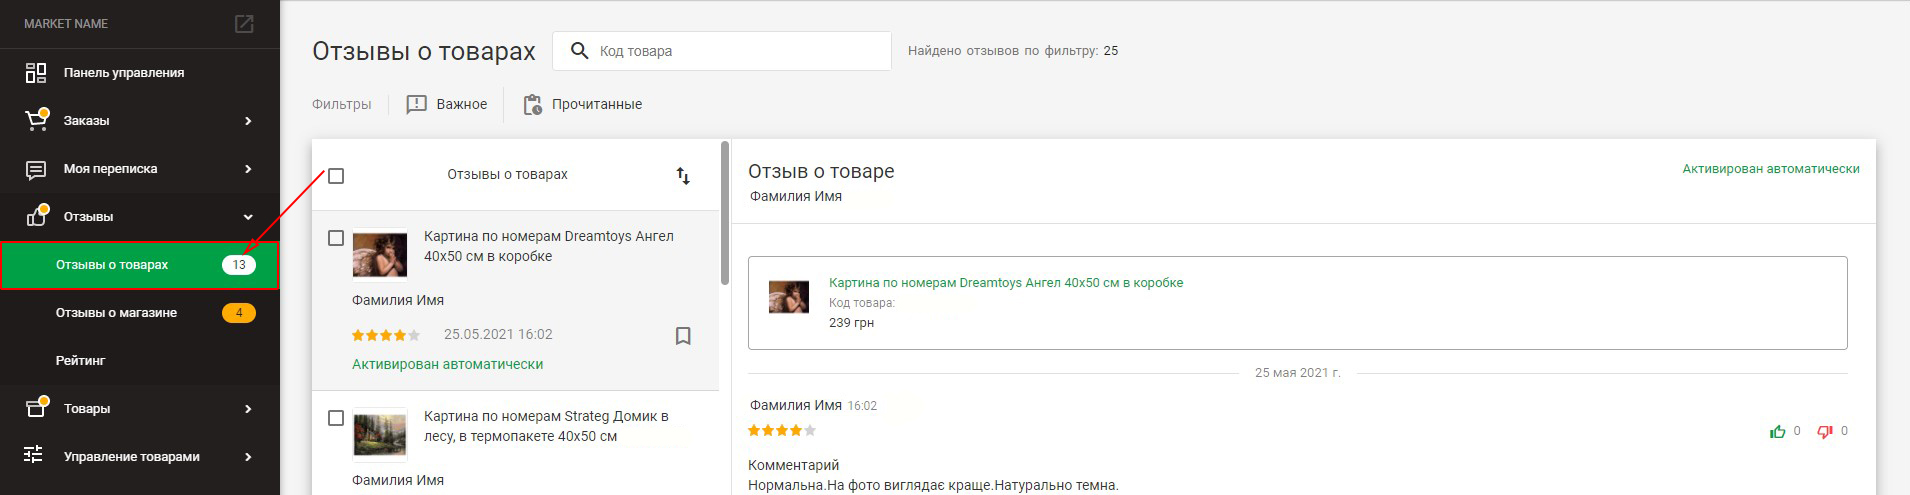Click the 25 мая 2021 г. date separator
The image size is (1910, 495).
[x=1298, y=373]
